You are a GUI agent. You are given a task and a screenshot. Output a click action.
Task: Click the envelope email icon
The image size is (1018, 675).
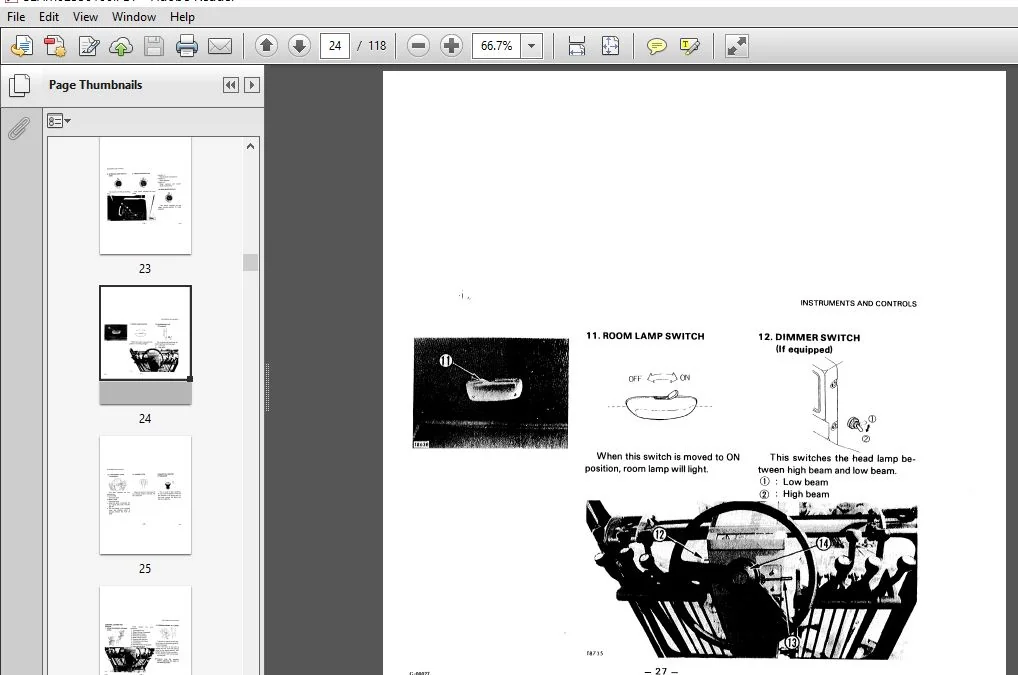(x=220, y=46)
